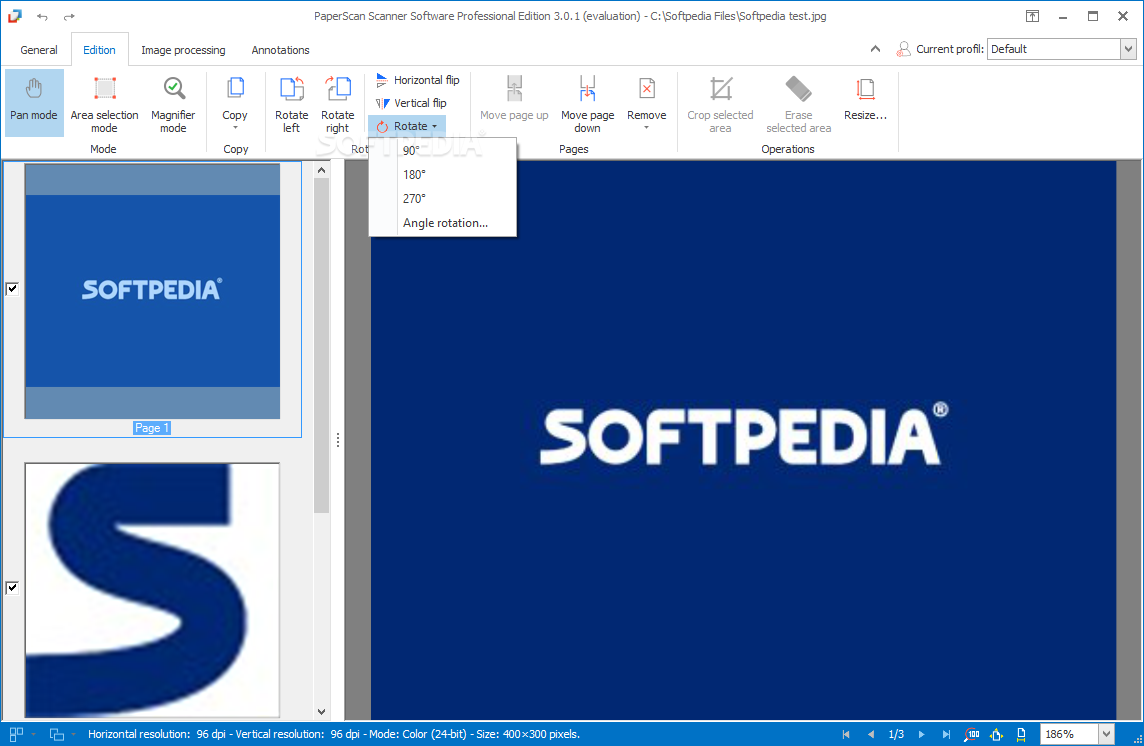Click the 1/3 page counter

click(x=896, y=734)
